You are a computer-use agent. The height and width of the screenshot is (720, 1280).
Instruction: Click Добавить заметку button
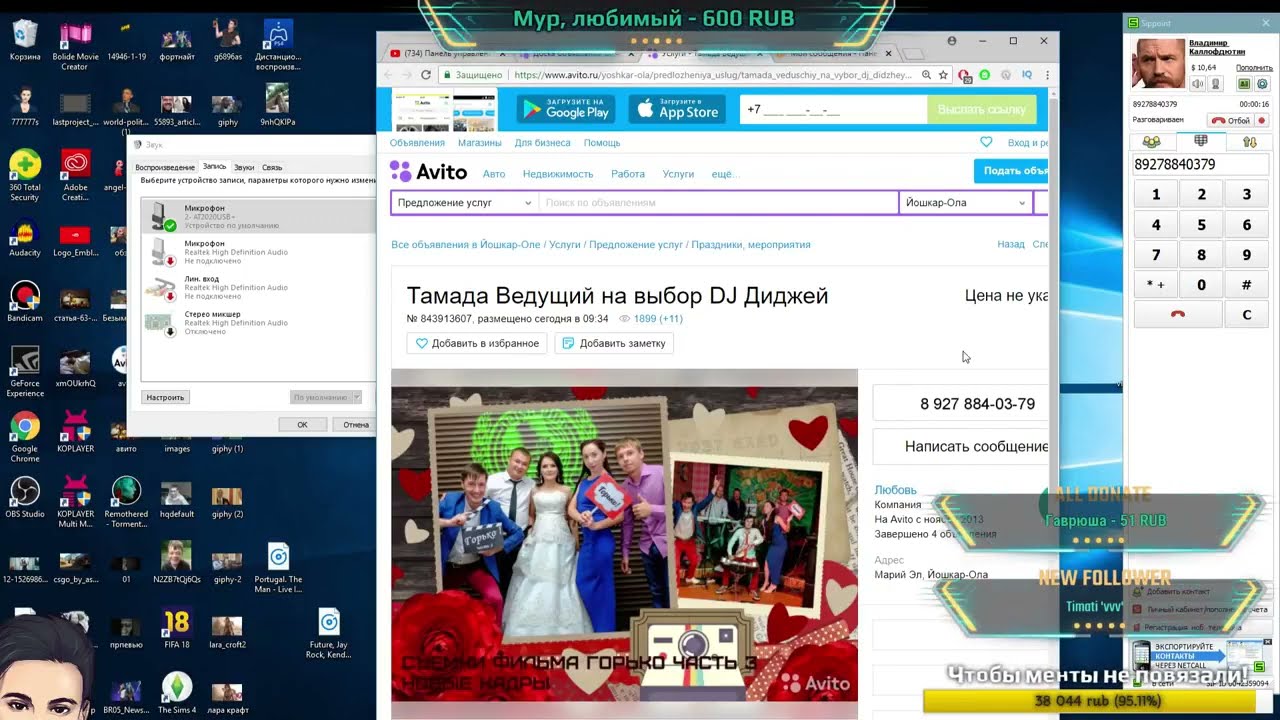613,343
